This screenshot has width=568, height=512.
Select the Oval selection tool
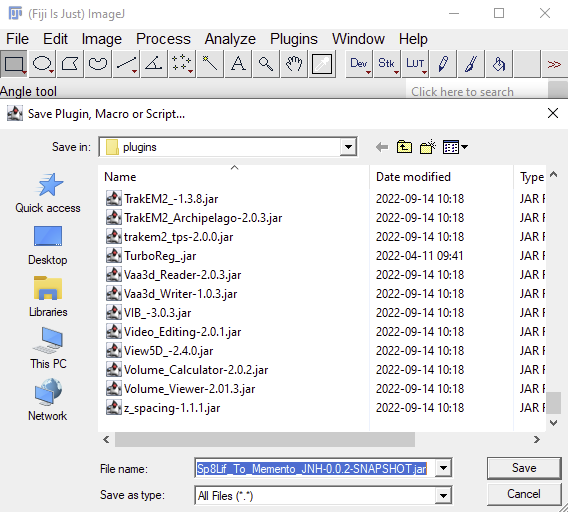pyautogui.click(x=42, y=64)
